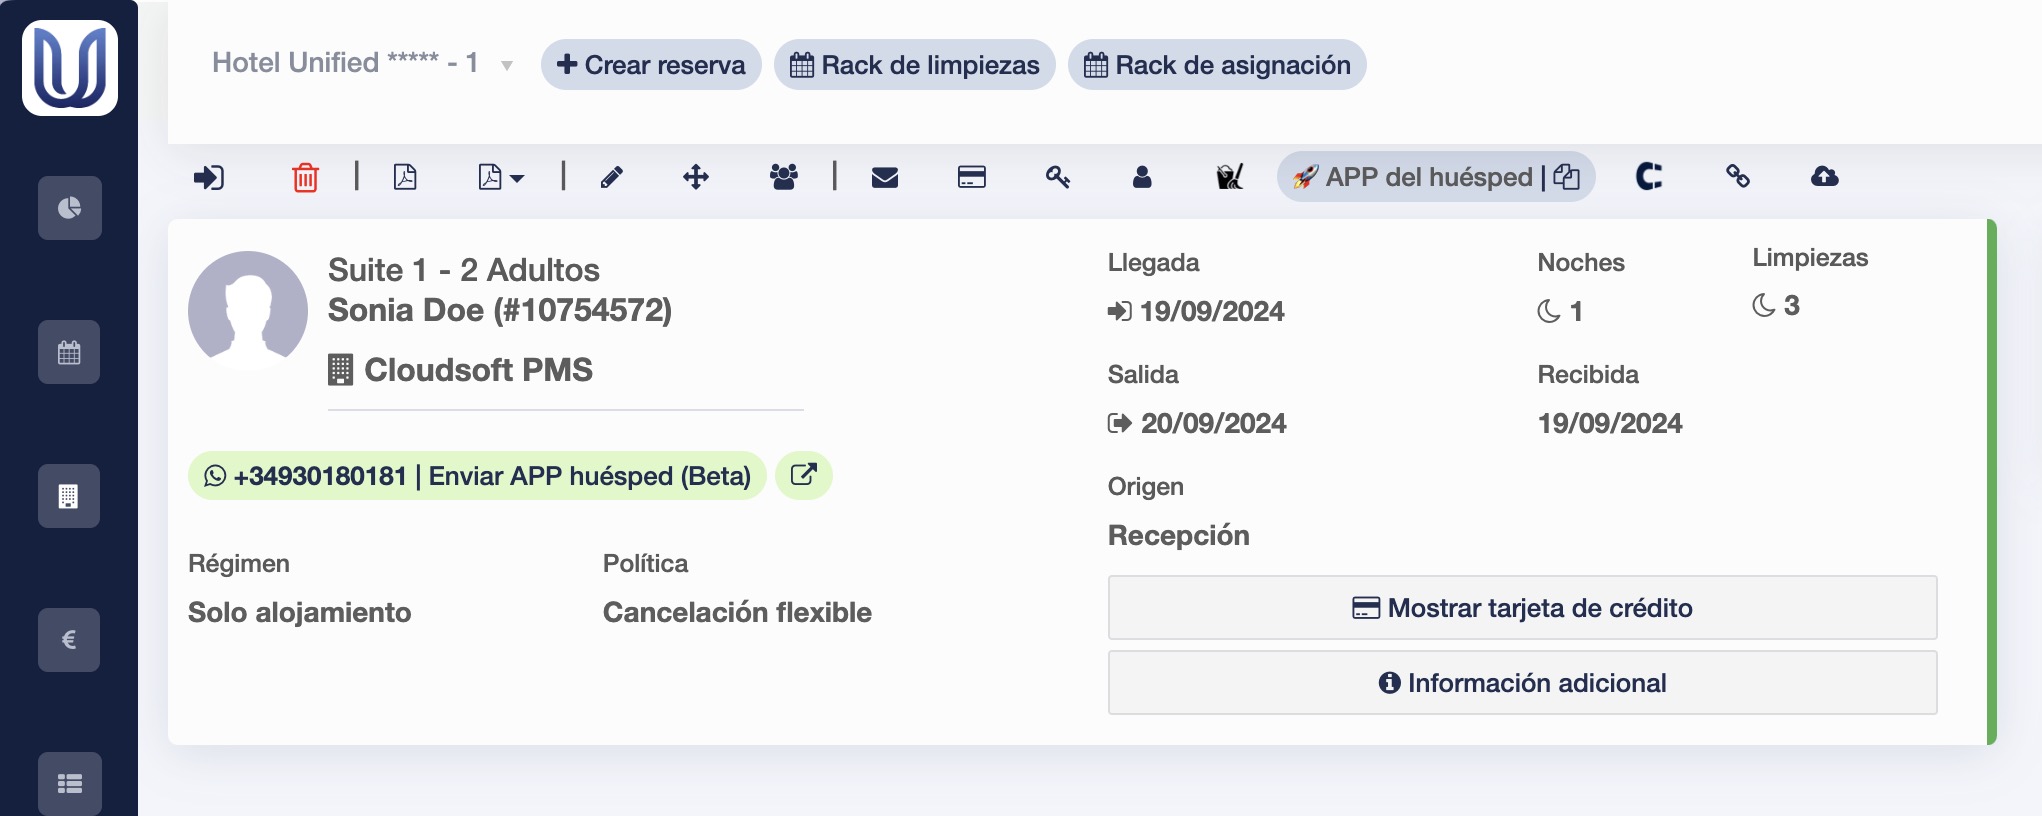Screen dimensions: 2042x816
Task: Click the key toolbar icon
Action: click(x=1058, y=177)
